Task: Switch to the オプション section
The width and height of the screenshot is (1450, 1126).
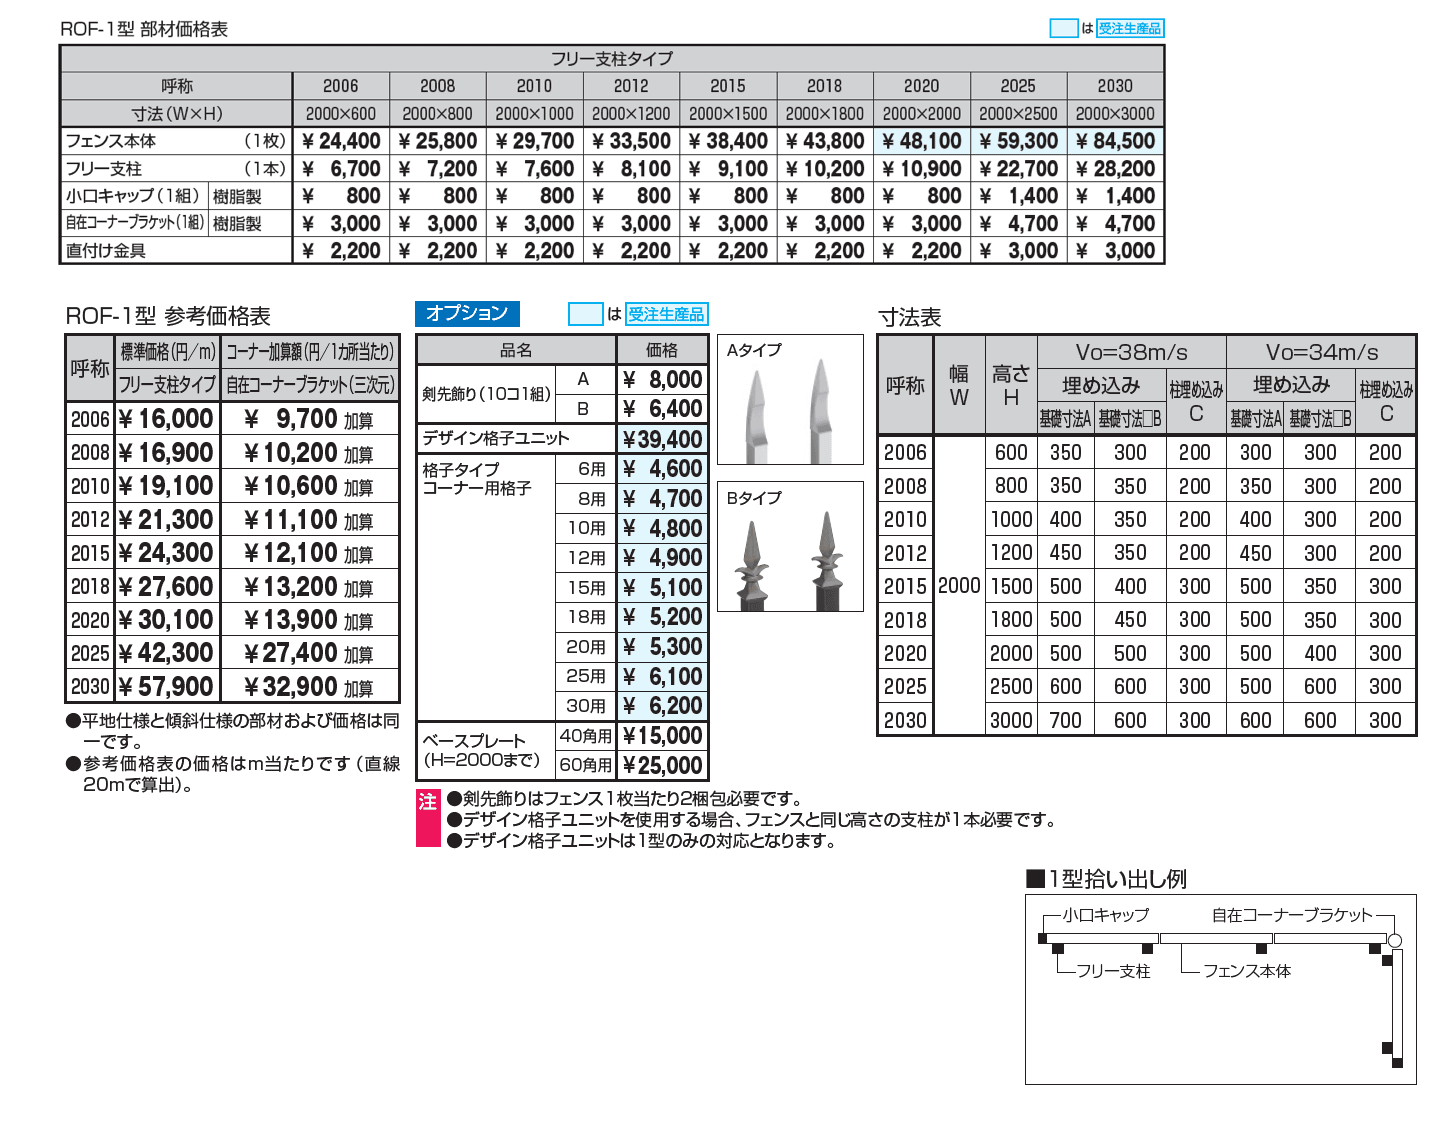Action: tap(467, 313)
